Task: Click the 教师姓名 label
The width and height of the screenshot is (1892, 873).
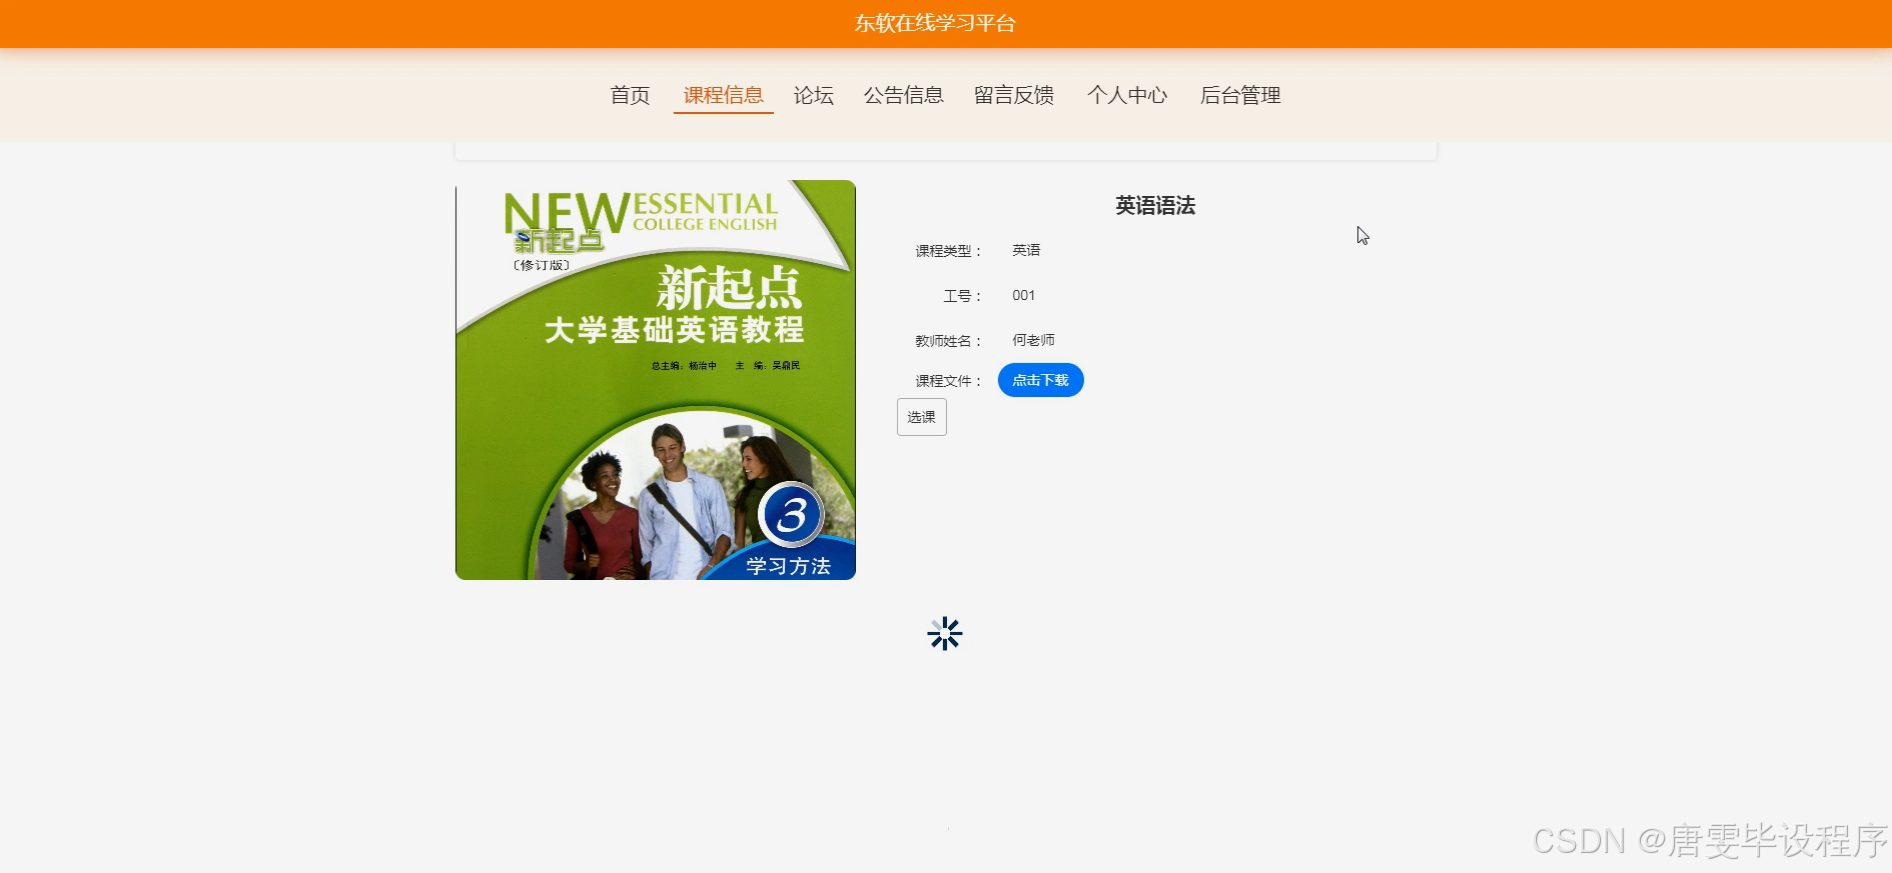Action: 949,341
